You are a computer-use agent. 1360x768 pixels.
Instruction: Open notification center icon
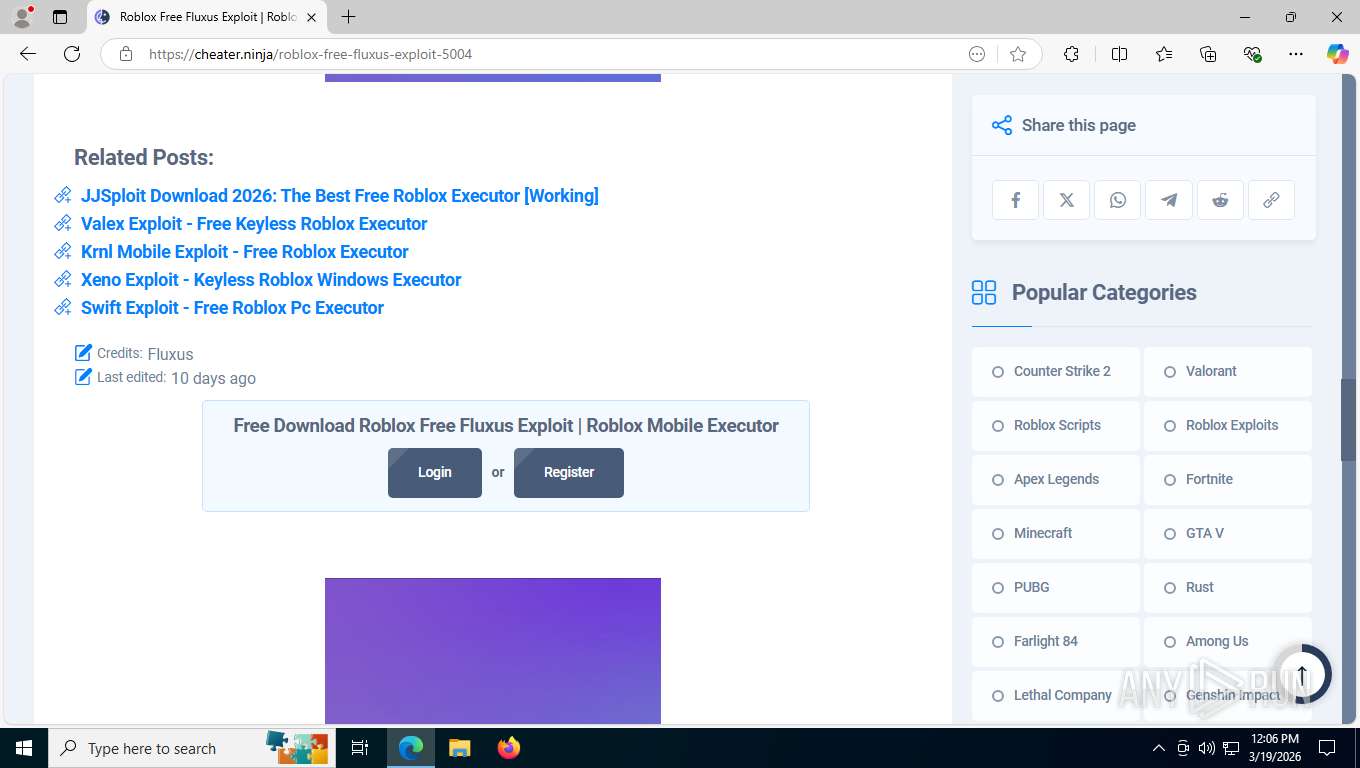pos(1327,748)
